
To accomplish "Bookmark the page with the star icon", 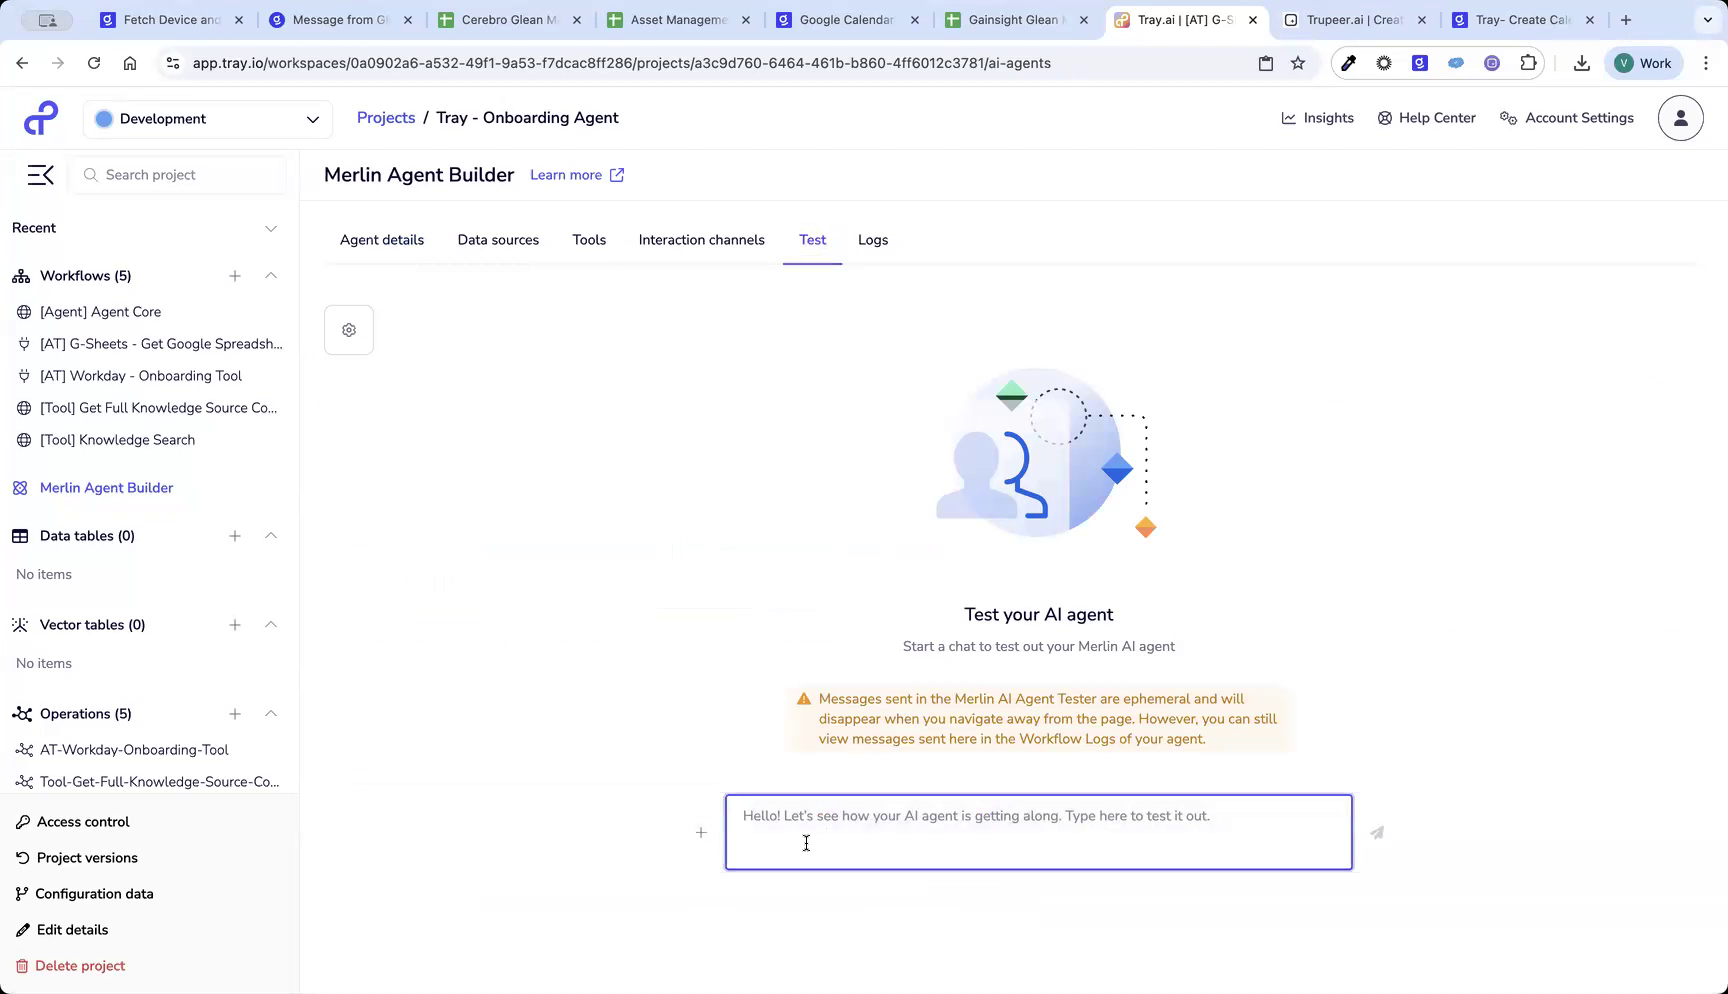I will coord(1297,62).
